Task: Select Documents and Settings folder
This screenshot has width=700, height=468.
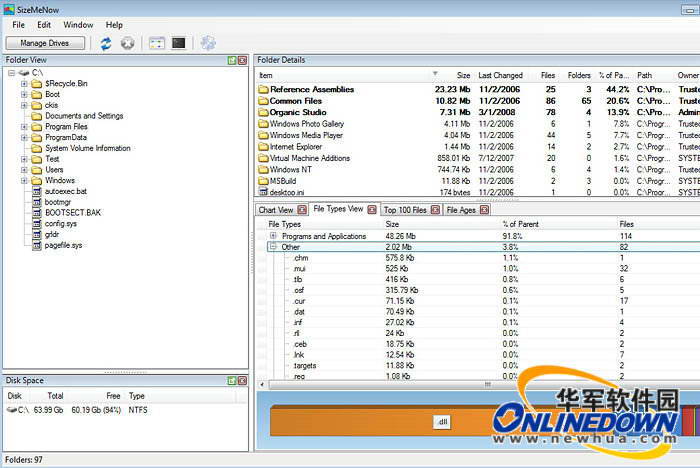Action: [84, 116]
